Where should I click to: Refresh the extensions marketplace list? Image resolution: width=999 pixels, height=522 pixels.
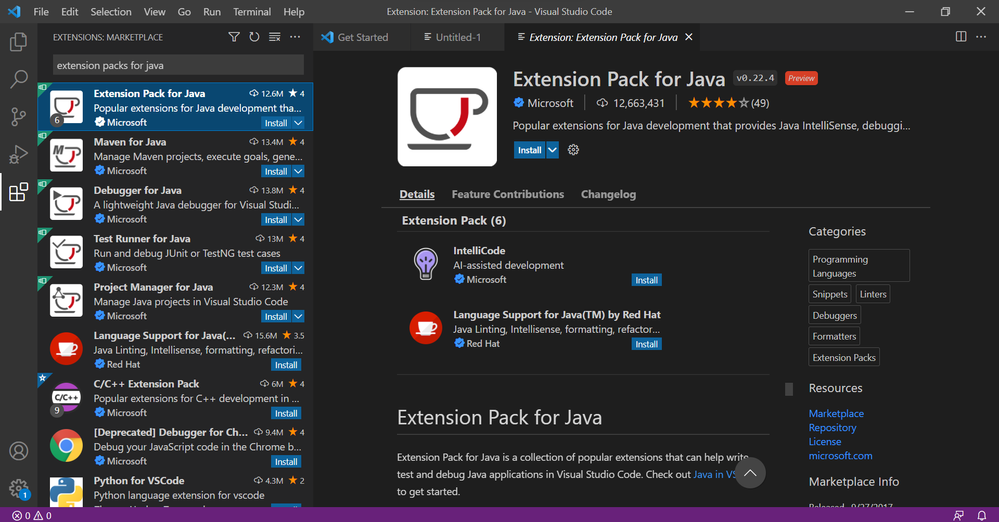(x=254, y=37)
